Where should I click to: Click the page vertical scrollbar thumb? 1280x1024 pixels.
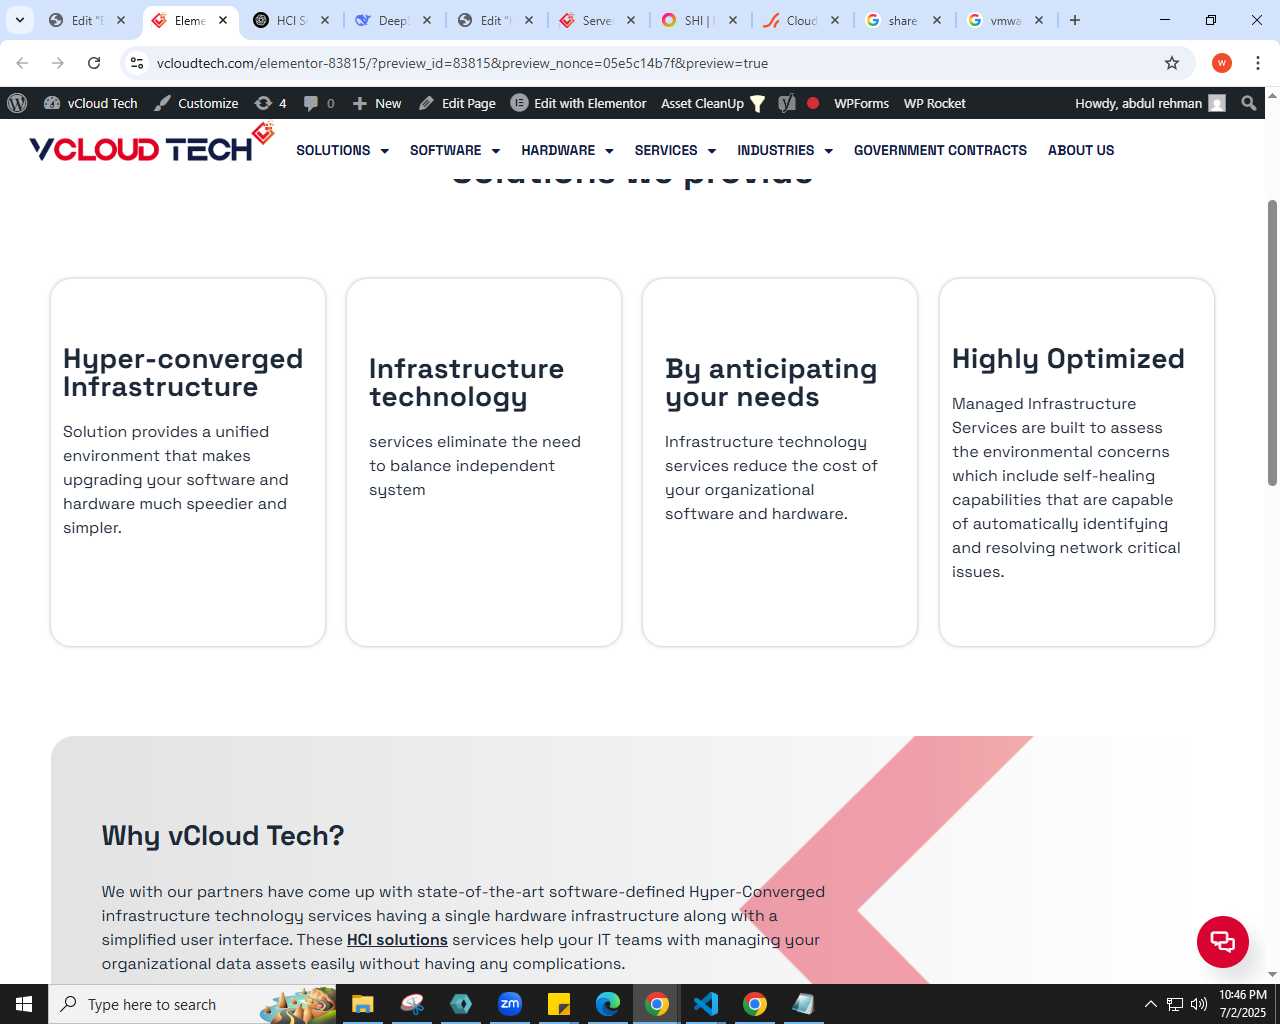(x=1272, y=343)
